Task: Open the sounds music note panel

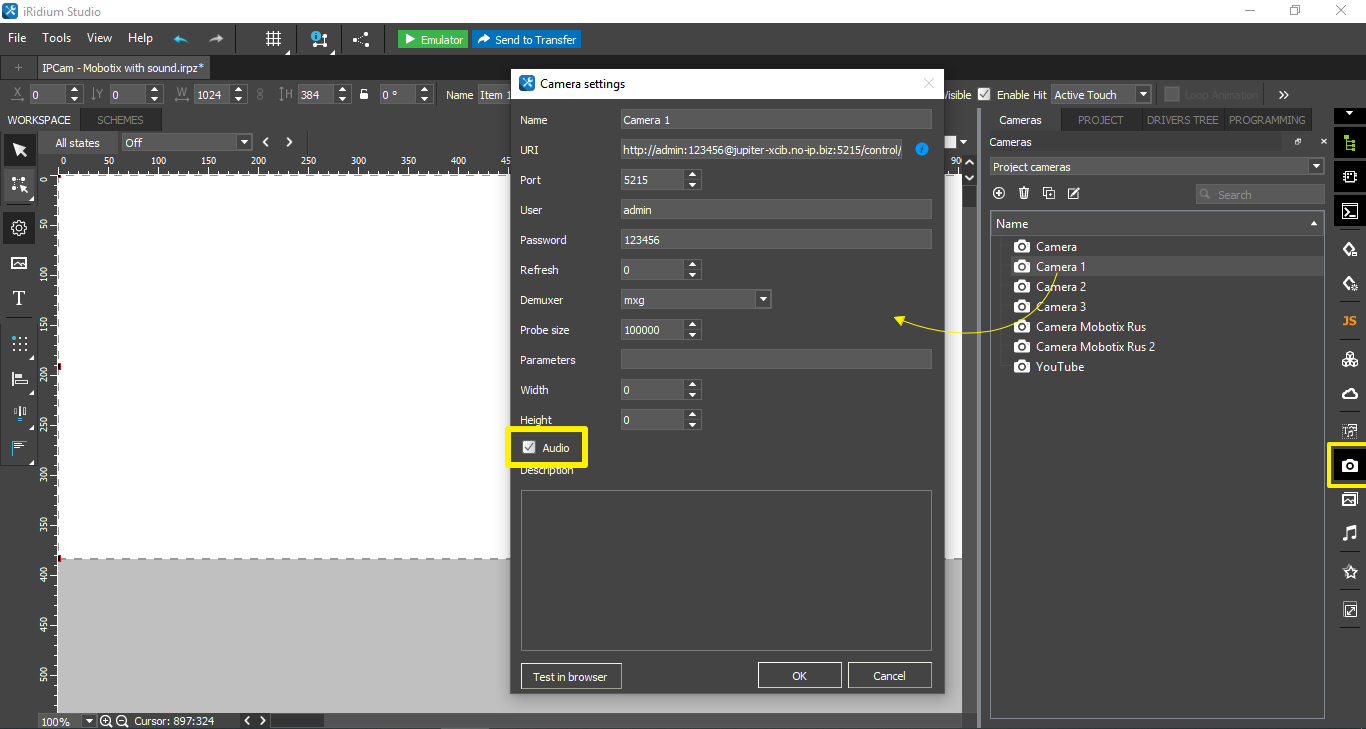Action: pyautogui.click(x=1349, y=534)
